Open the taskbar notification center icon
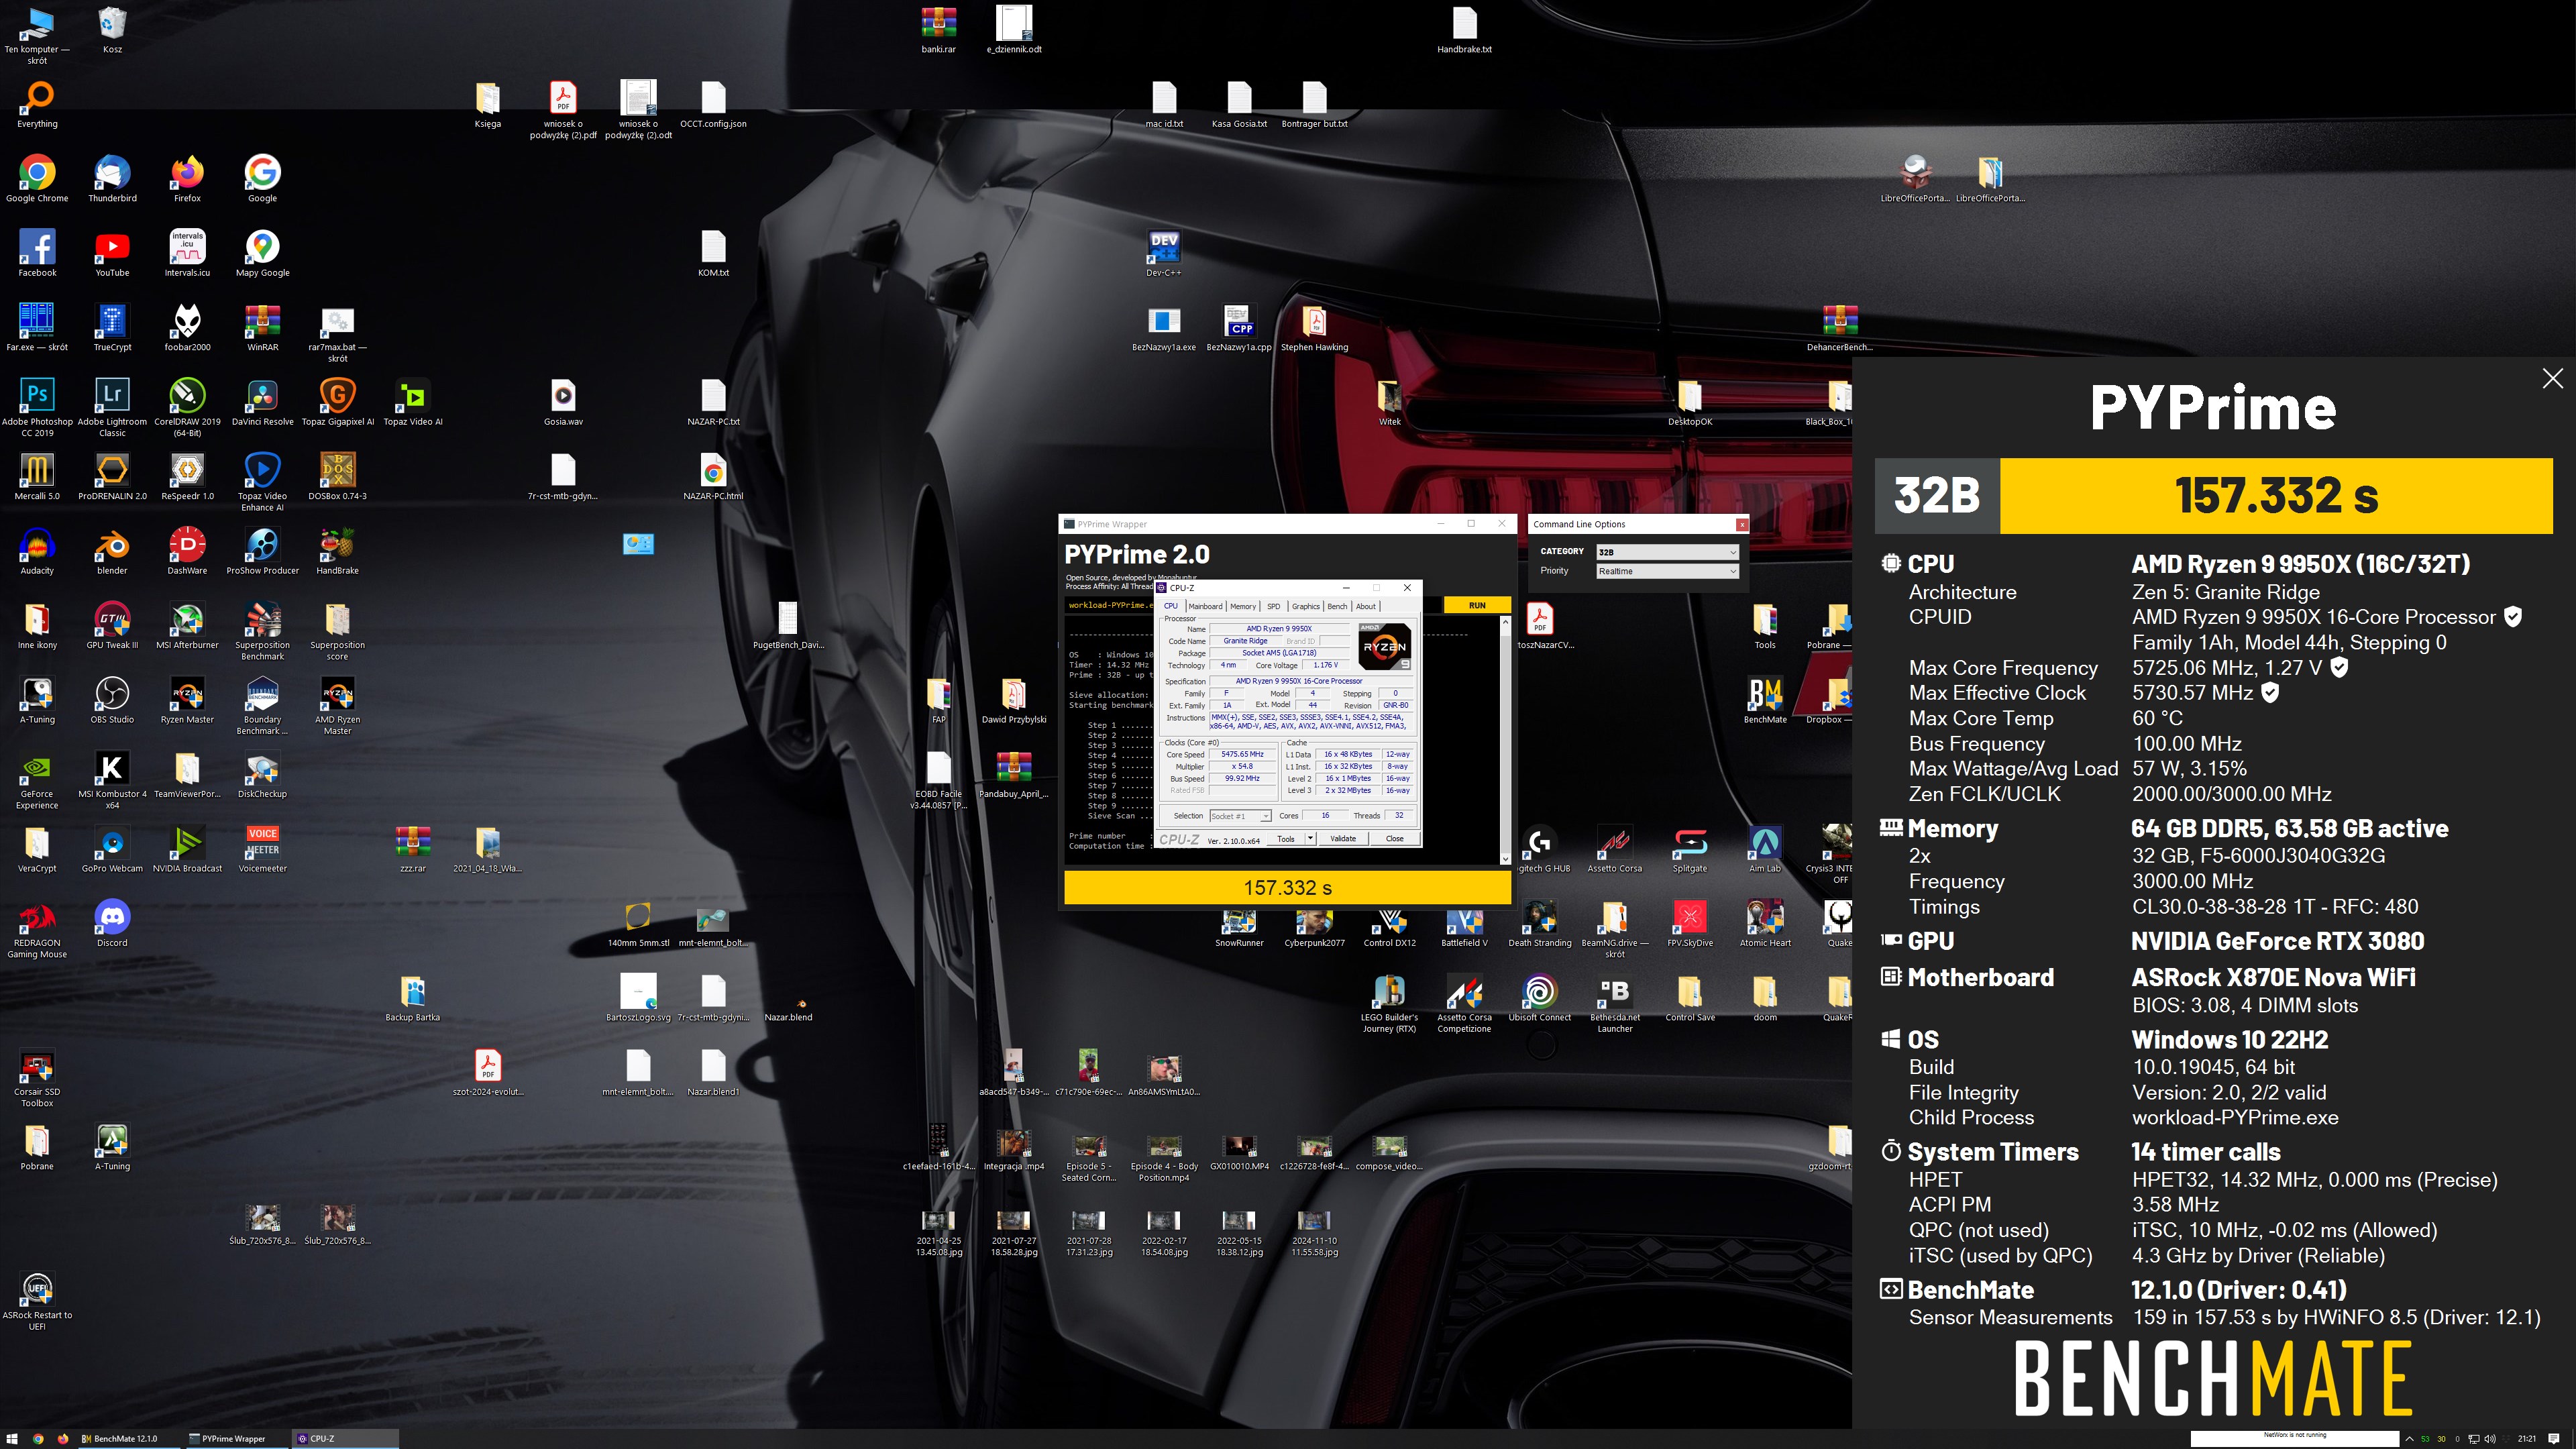The image size is (2576, 1449). tap(2554, 1439)
